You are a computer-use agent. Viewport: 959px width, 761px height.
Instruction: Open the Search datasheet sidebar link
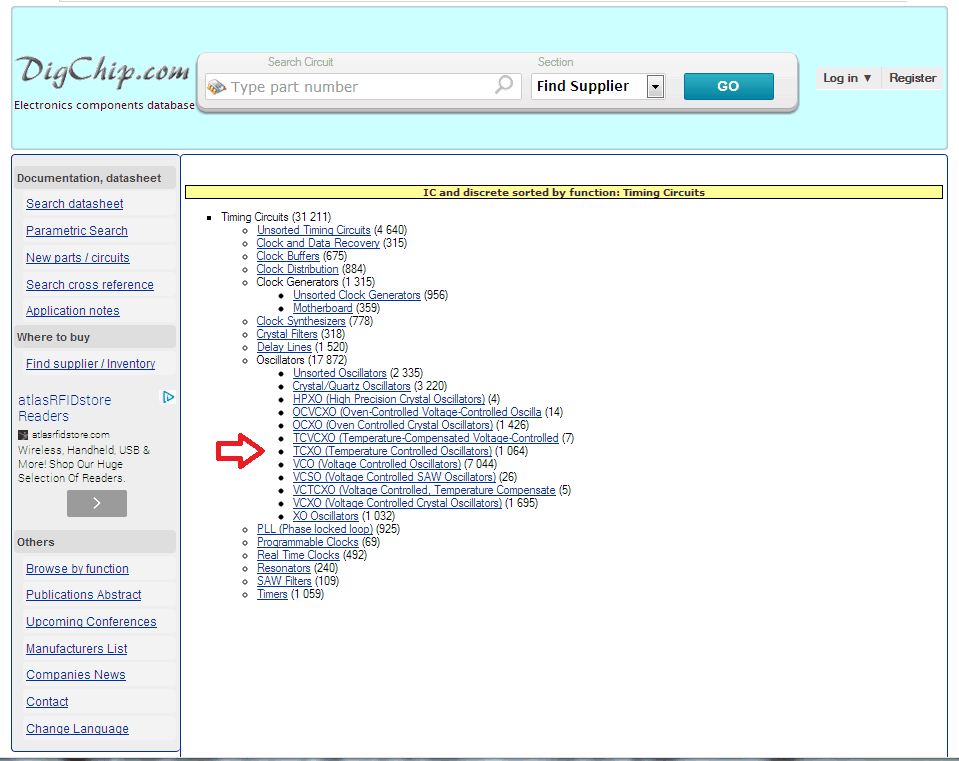point(75,204)
